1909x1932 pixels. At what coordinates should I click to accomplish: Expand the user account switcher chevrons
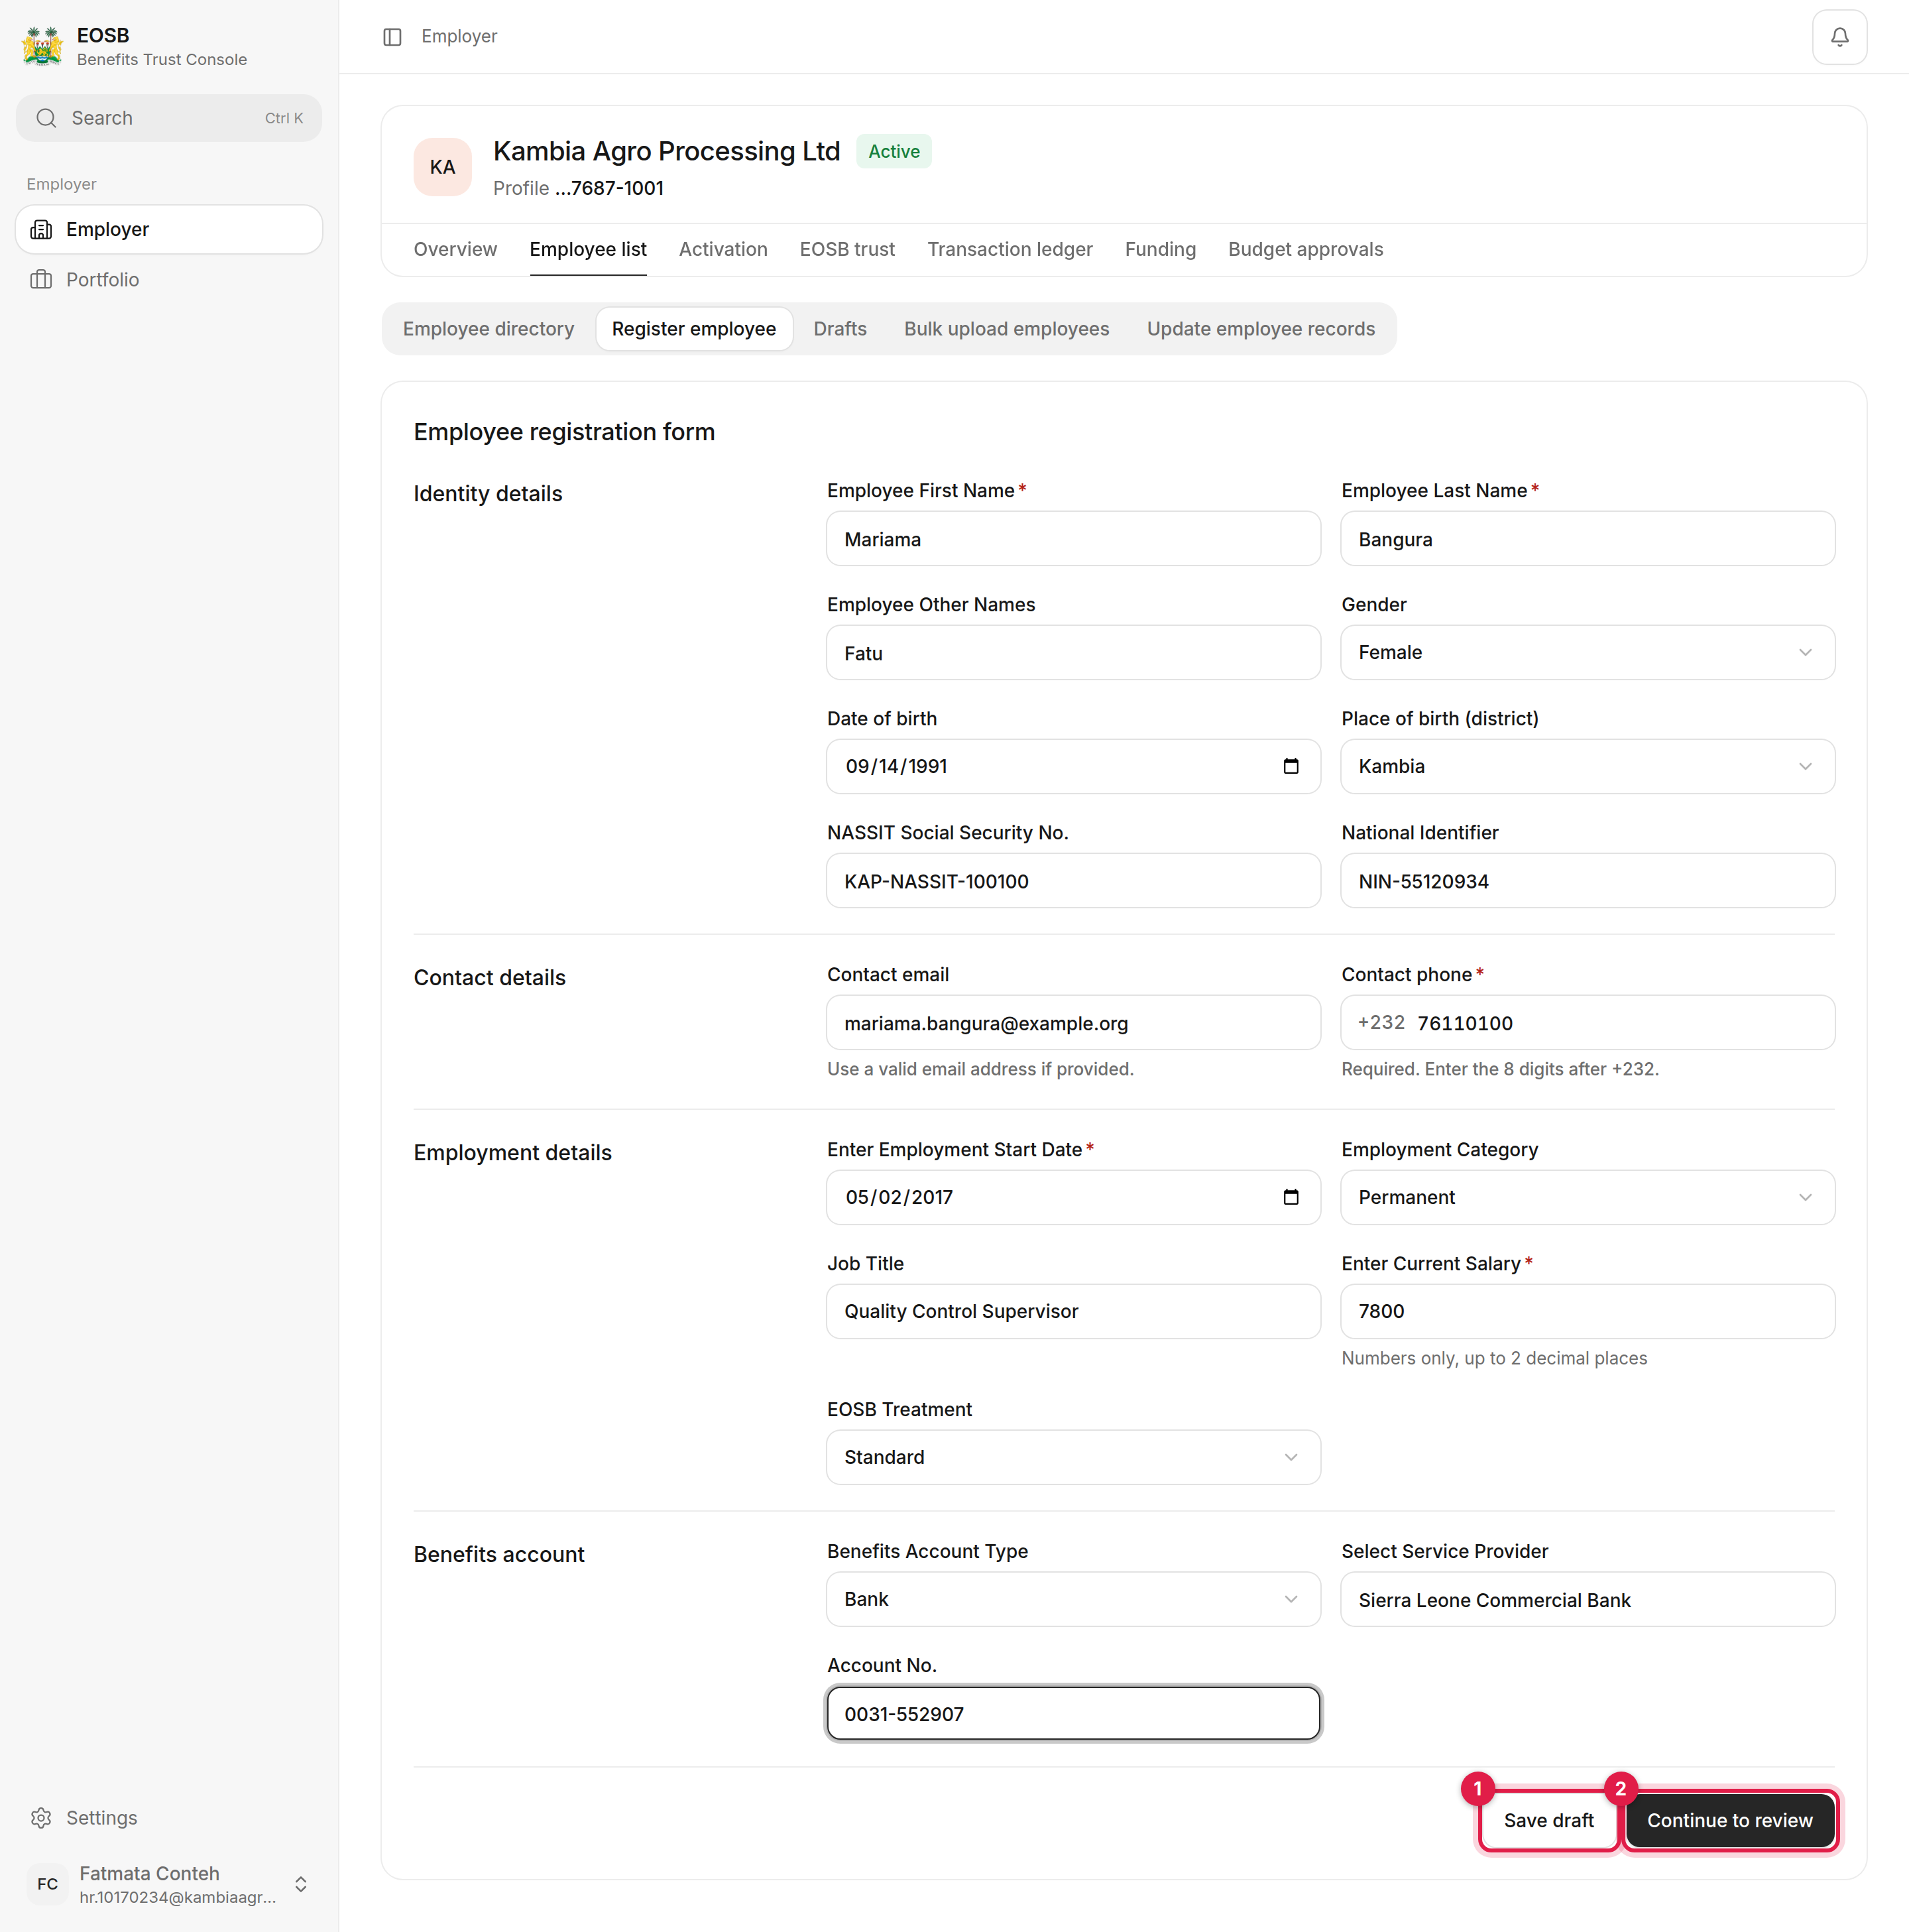pyautogui.click(x=301, y=1884)
